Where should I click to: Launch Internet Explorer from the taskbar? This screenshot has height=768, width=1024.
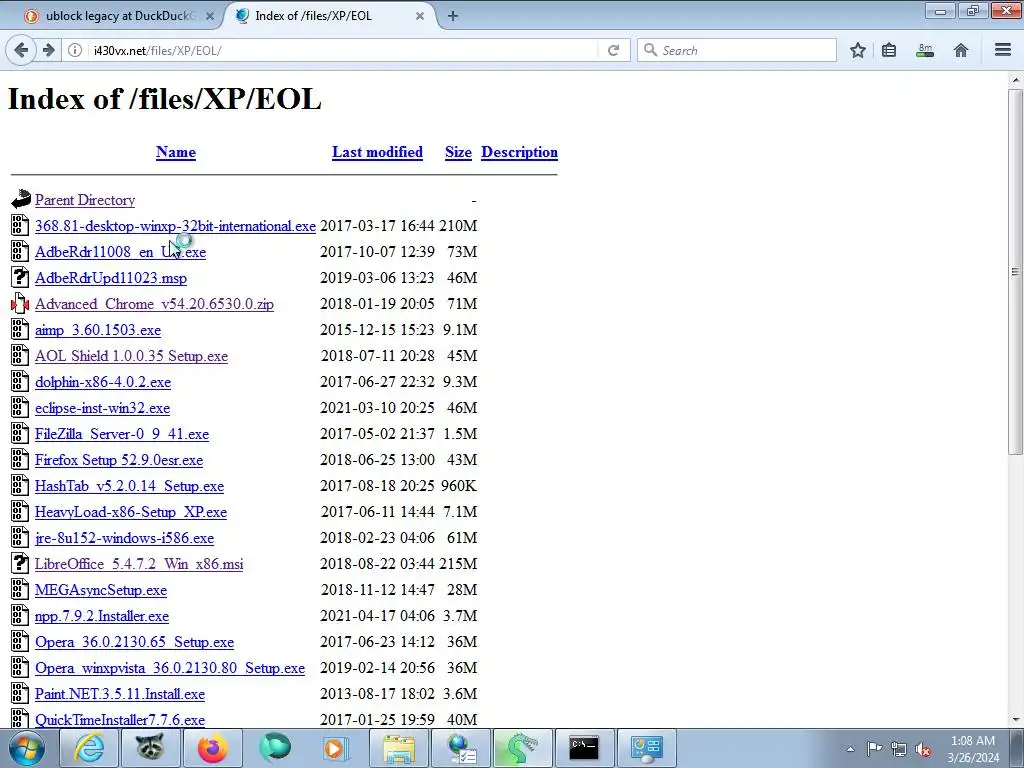coord(89,748)
